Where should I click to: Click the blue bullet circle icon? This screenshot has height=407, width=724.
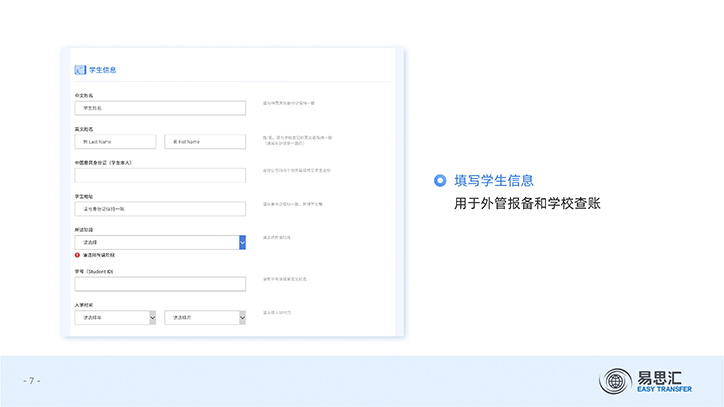click(x=440, y=181)
